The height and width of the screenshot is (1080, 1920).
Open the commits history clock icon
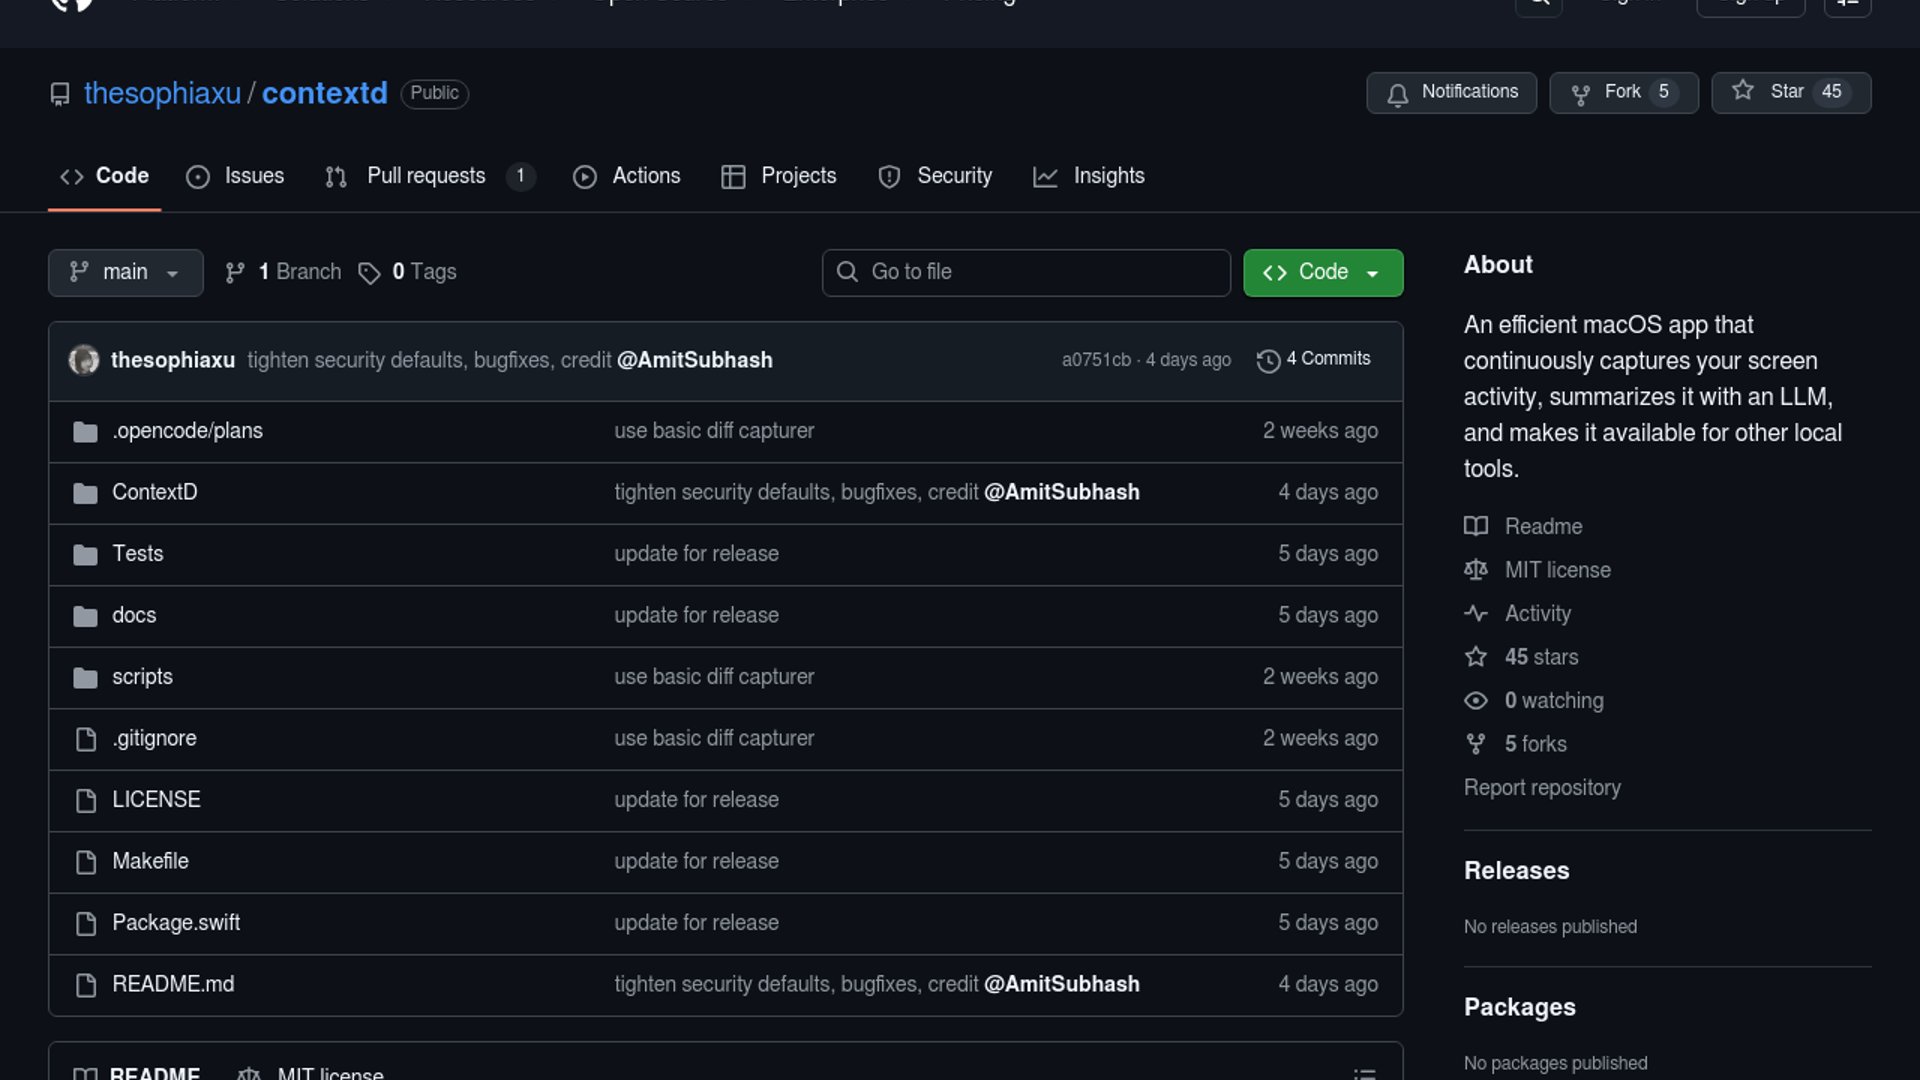(x=1268, y=360)
